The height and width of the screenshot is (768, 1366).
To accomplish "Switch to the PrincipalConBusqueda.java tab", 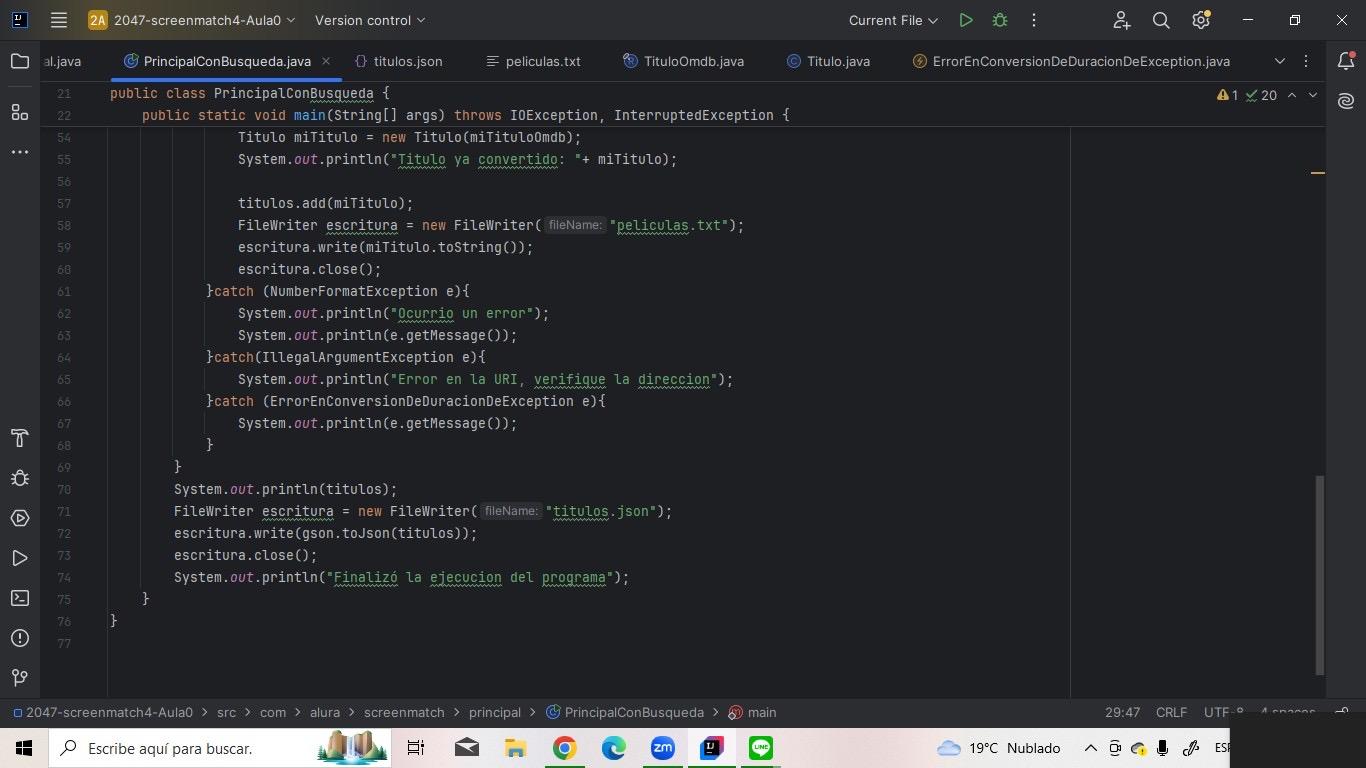I will pyautogui.click(x=227, y=61).
